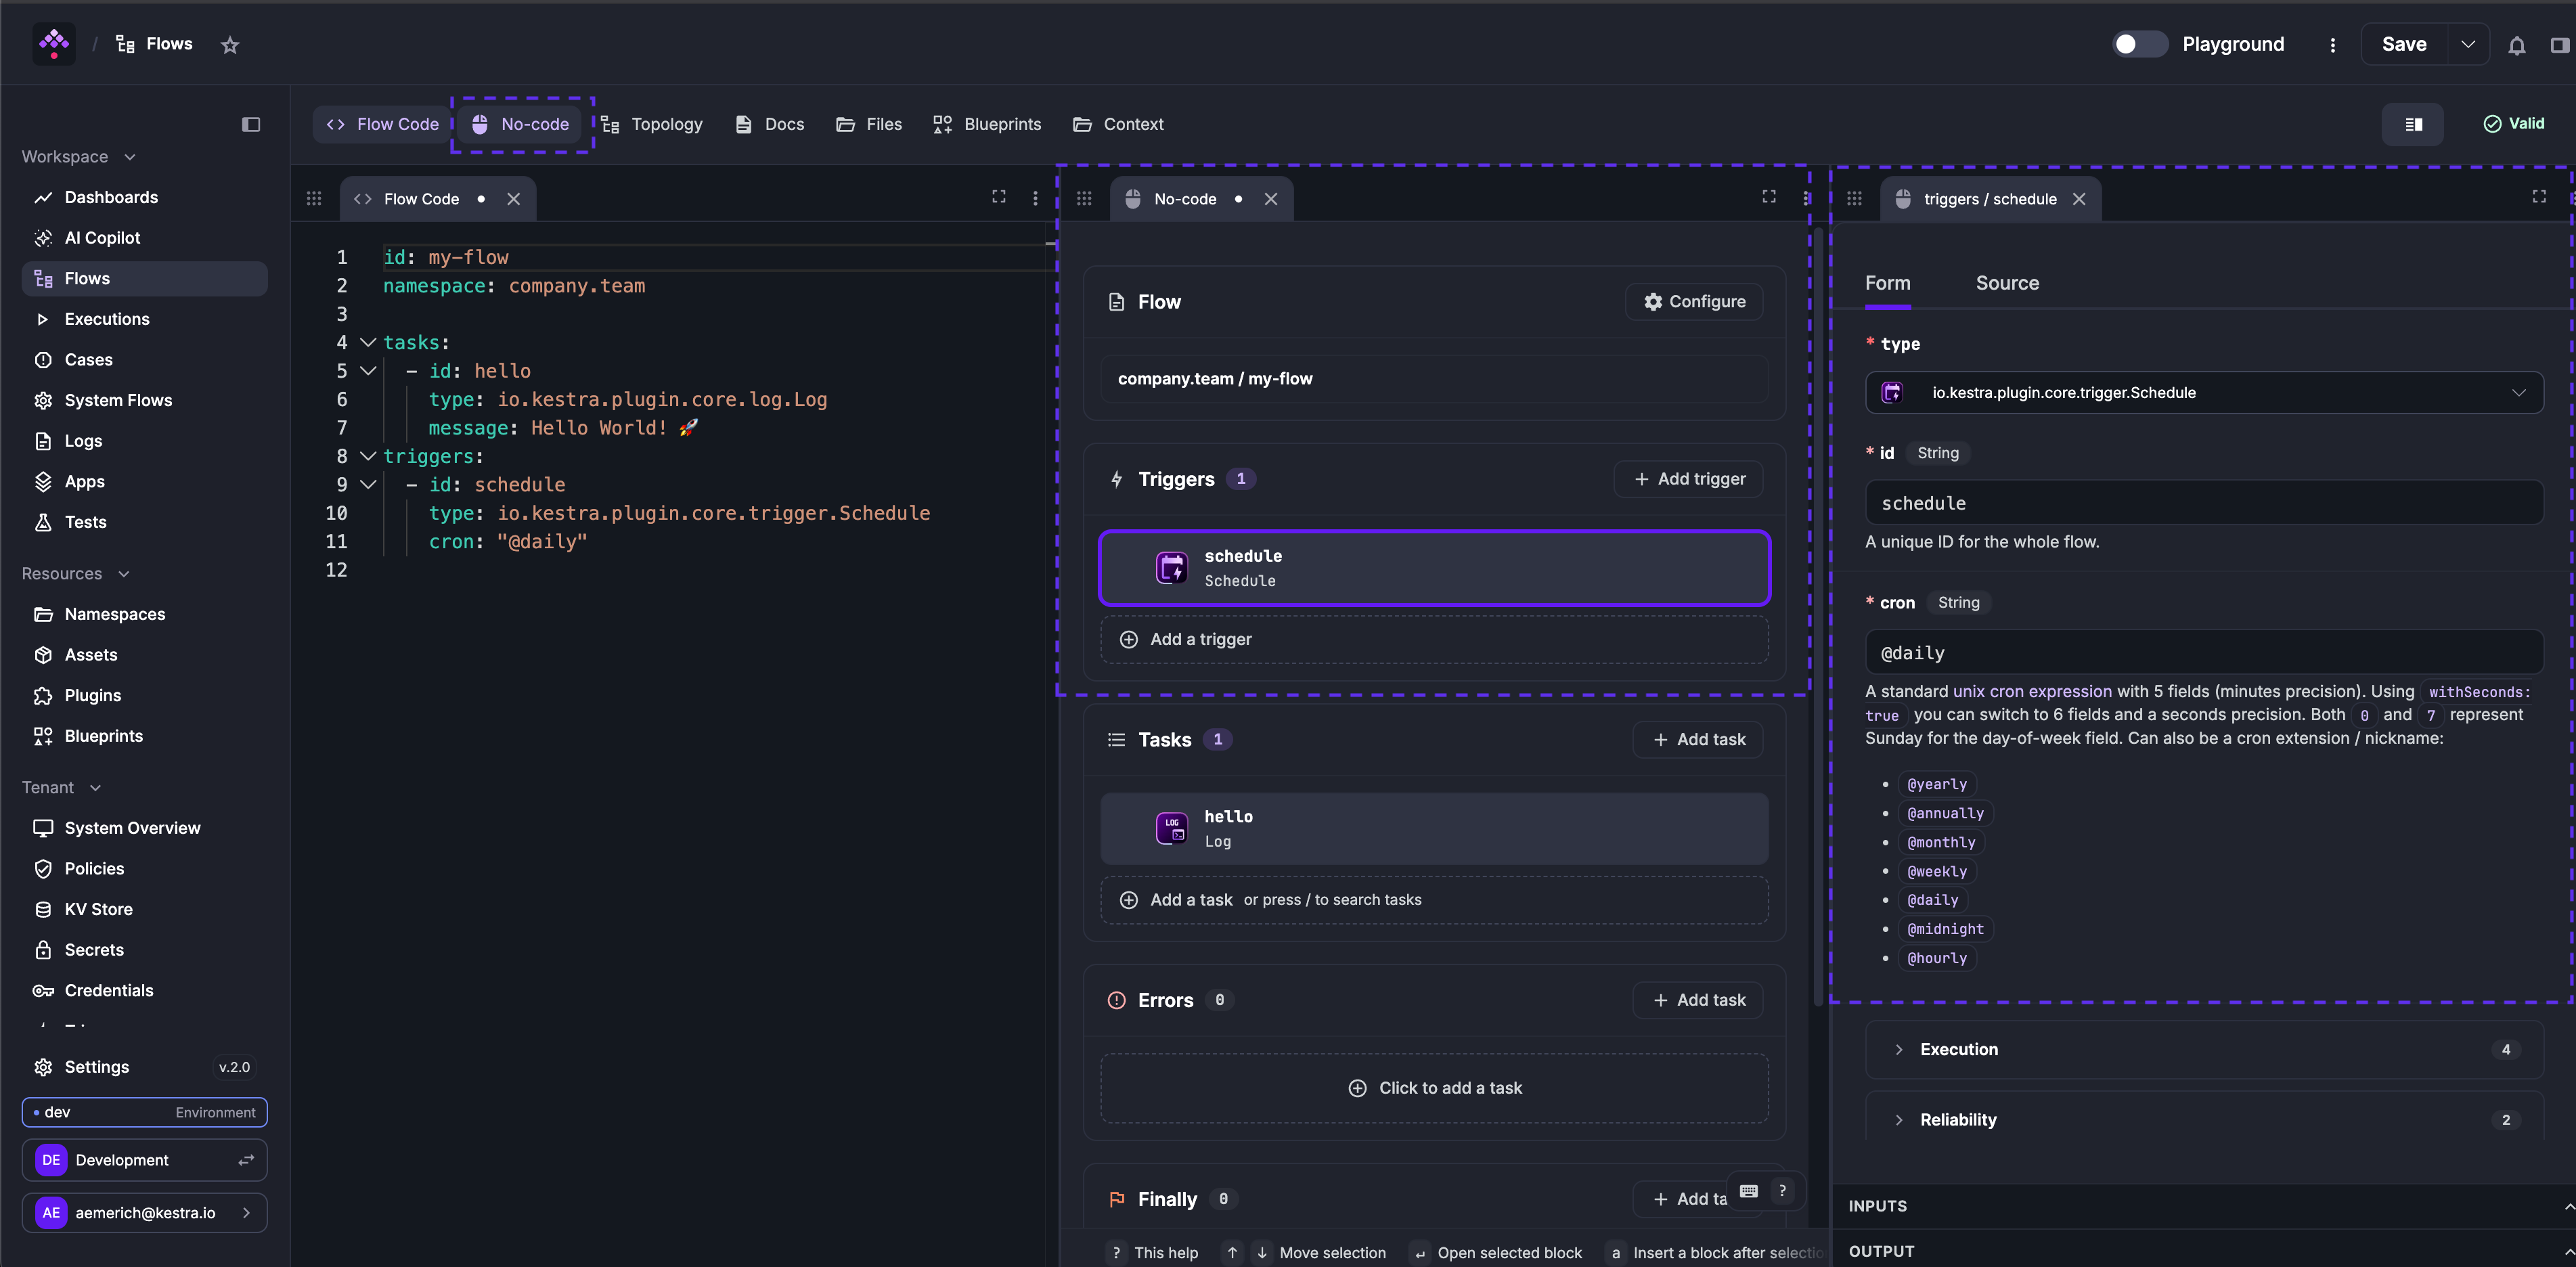Viewport: 2576px width, 1267px height.
Task: Maximize the No-code panel
Action: click(1768, 197)
